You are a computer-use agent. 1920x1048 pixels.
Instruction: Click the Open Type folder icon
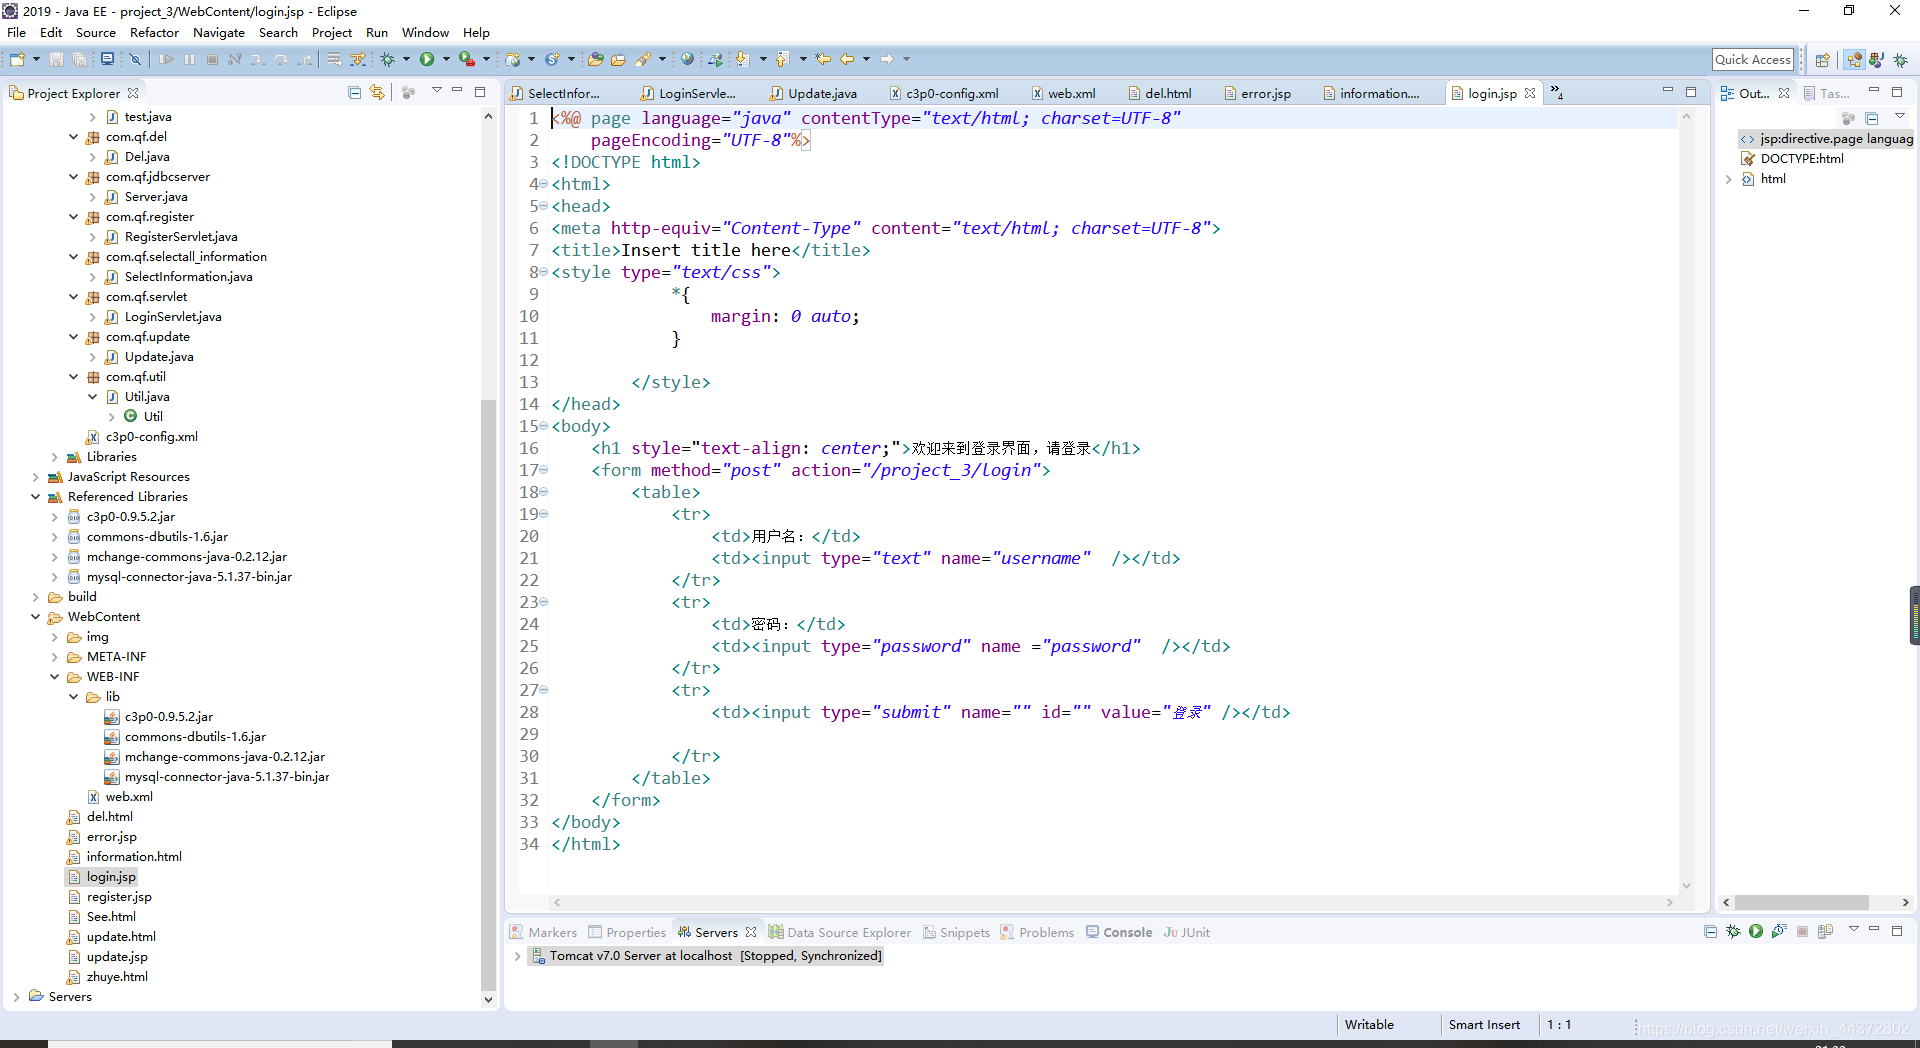[x=595, y=59]
